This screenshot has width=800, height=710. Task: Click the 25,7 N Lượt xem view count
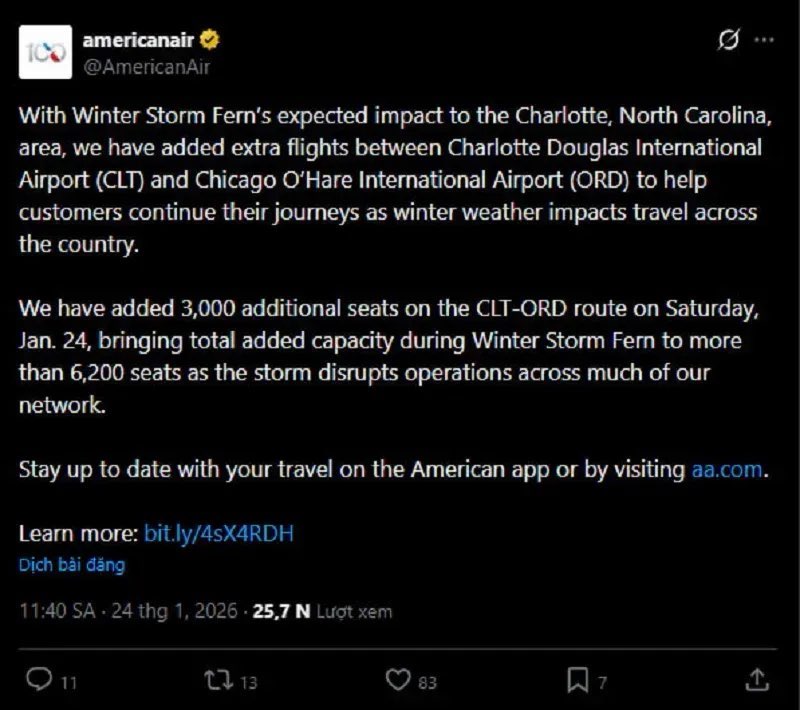pos(322,611)
